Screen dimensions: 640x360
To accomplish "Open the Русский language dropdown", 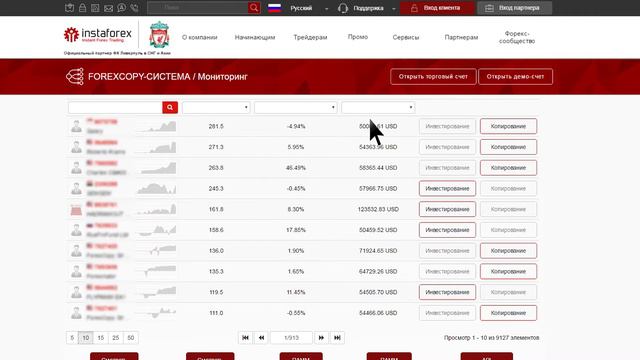I will tap(309, 8).
